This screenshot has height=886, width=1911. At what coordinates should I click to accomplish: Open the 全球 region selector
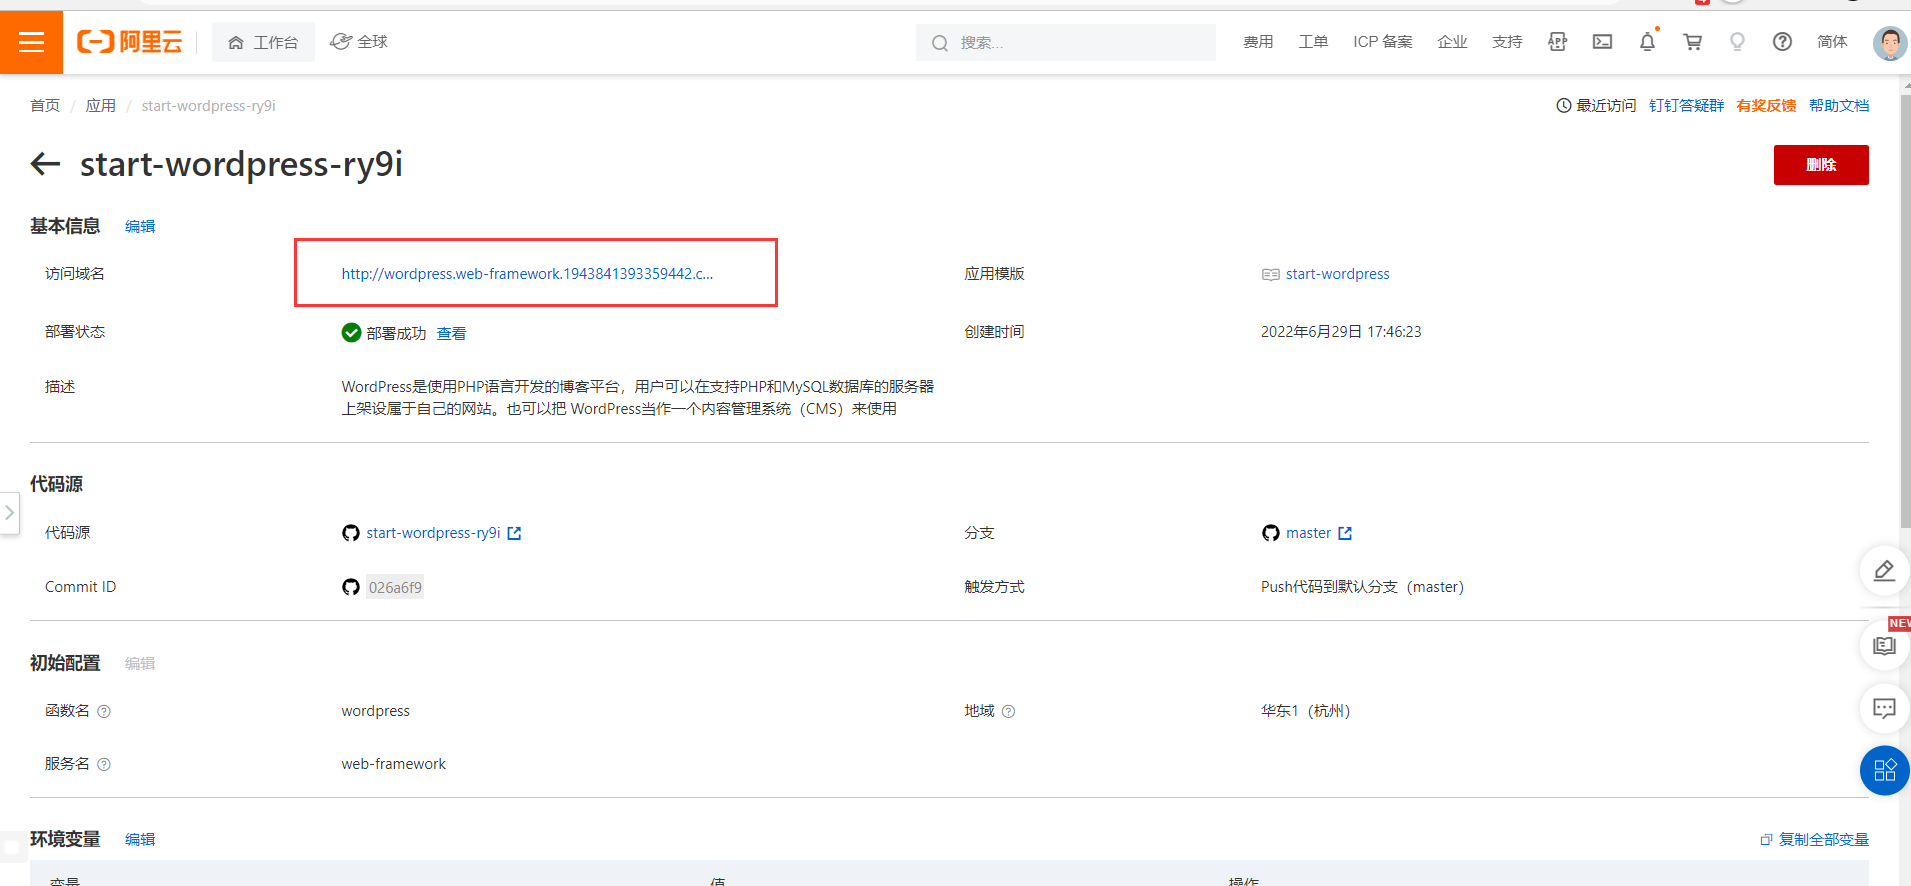[x=359, y=42]
